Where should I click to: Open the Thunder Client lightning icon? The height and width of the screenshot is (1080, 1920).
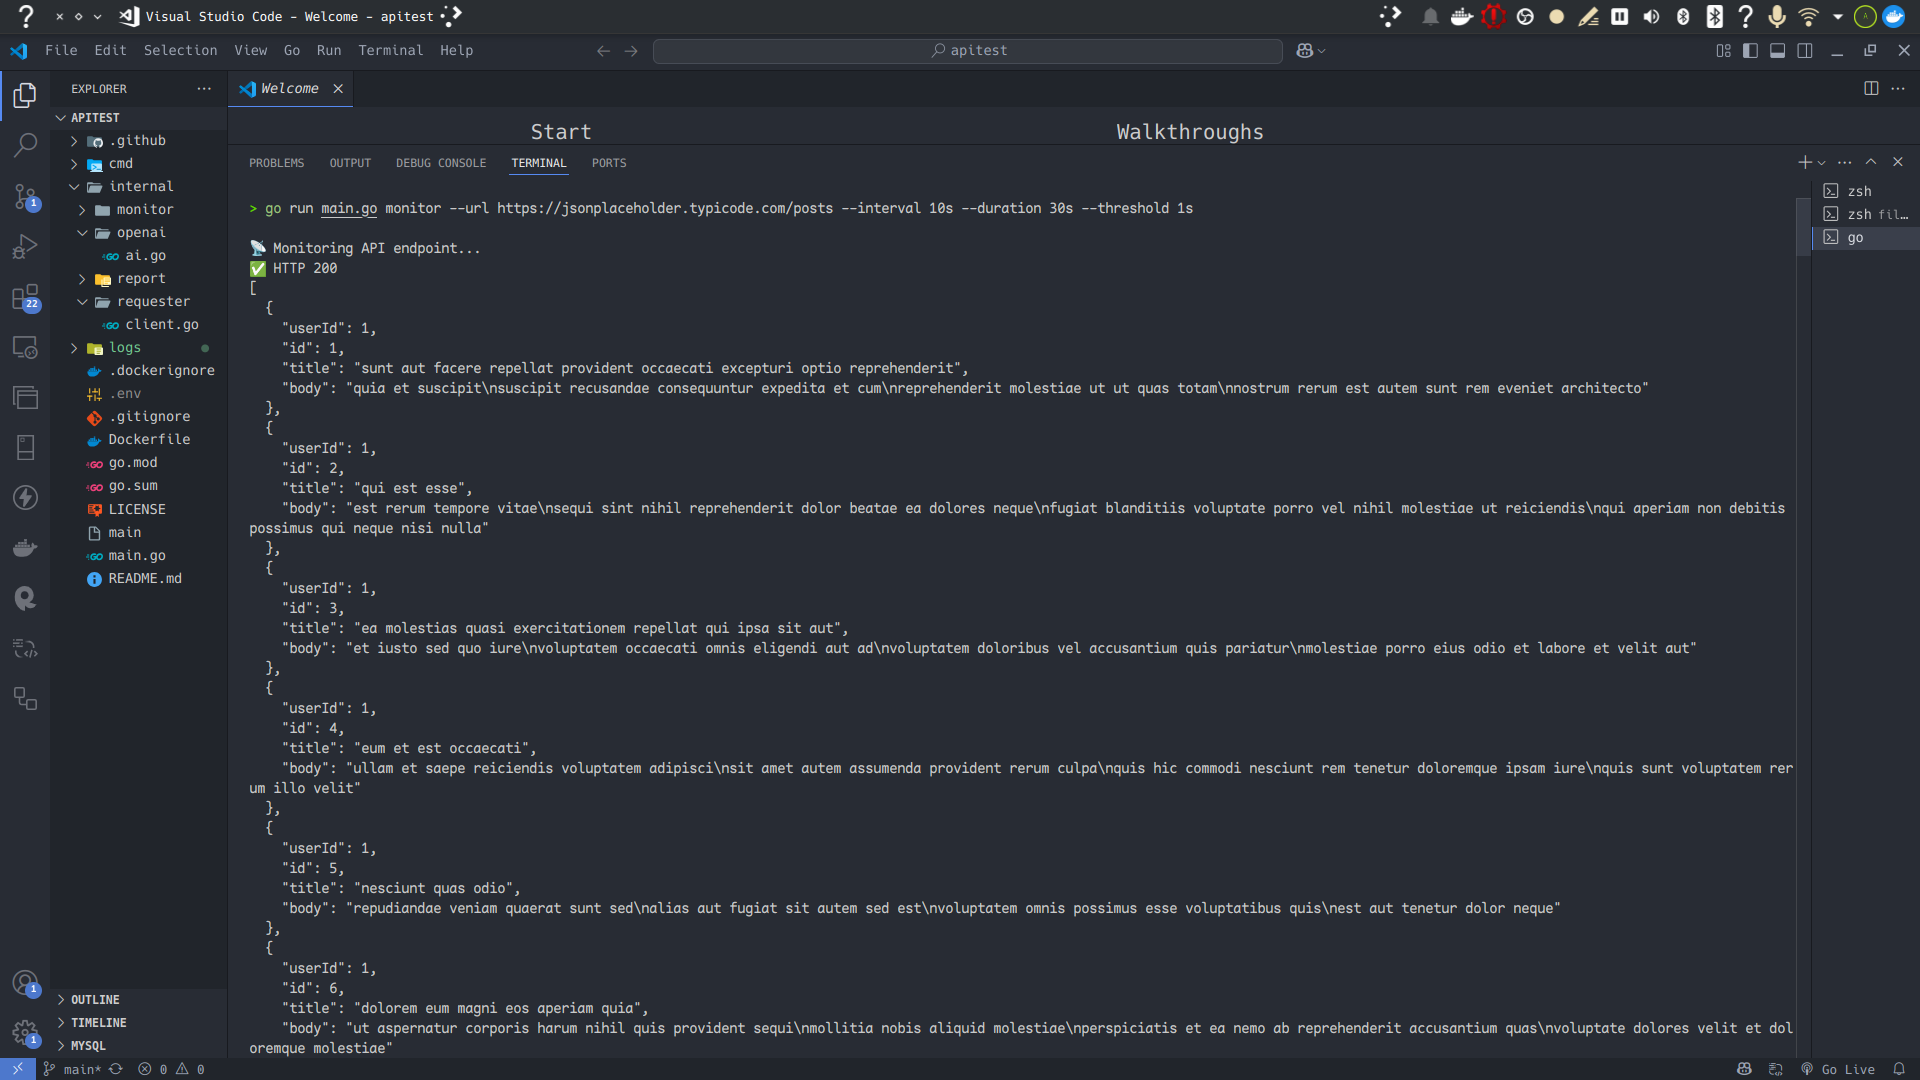pyautogui.click(x=25, y=497)
